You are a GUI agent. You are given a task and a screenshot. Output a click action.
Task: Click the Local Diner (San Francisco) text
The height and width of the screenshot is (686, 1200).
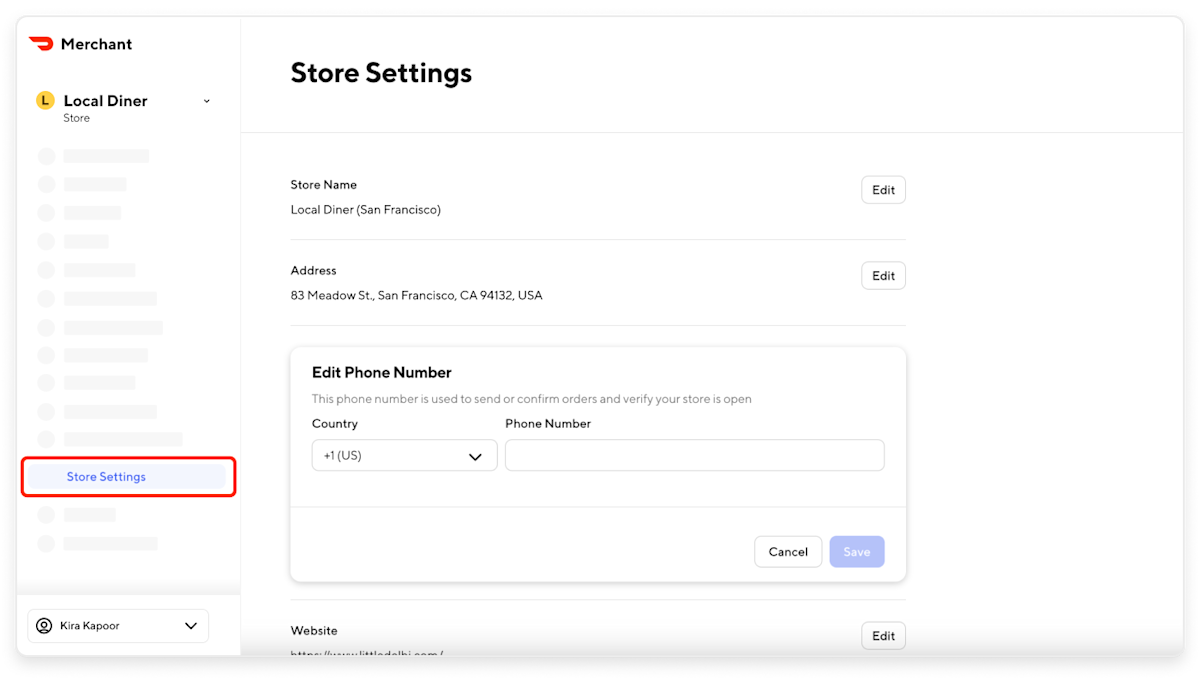point(365,210)
